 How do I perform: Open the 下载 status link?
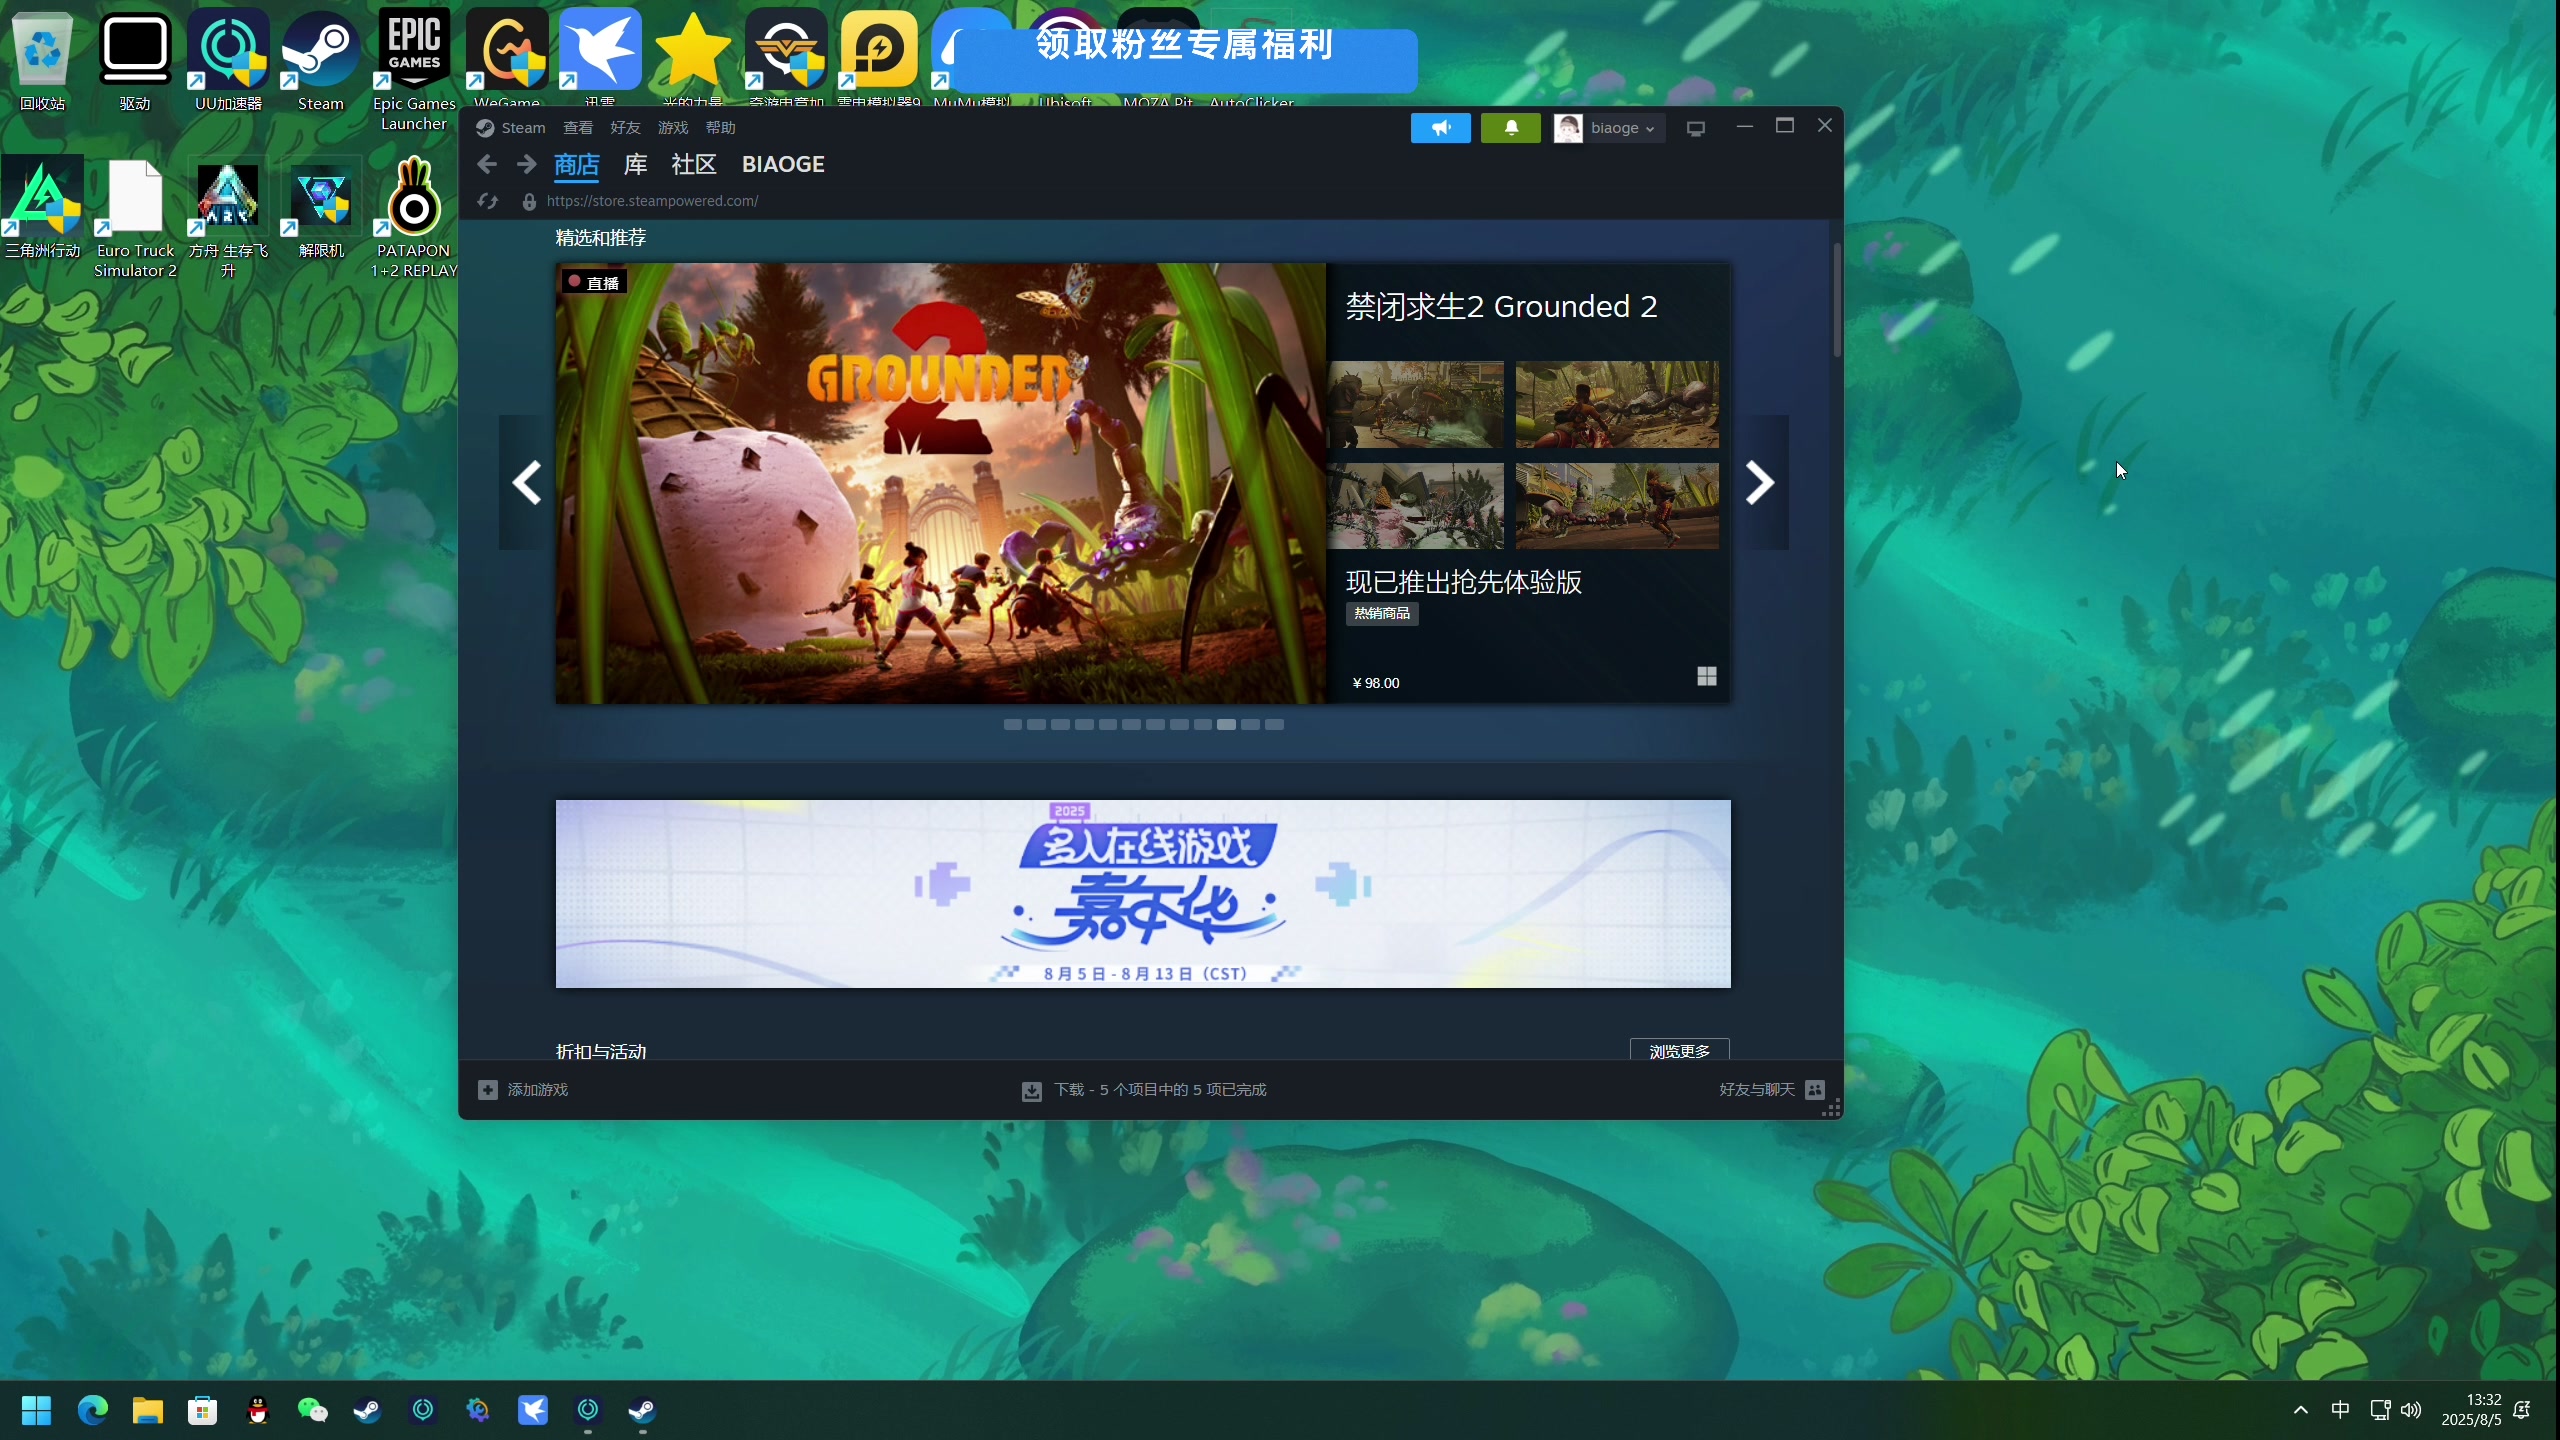1160,1090
